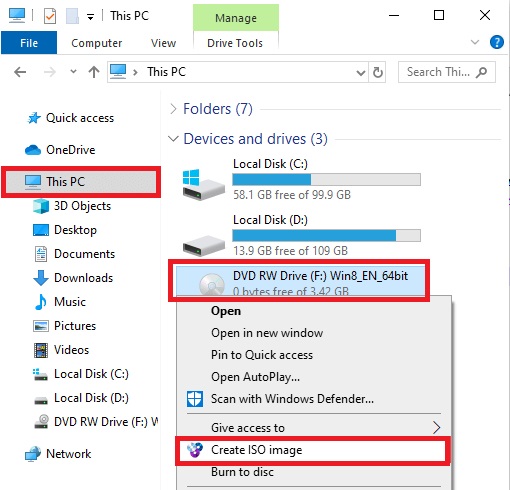Select the DVD RW Drive (F:) disc icon
This screenshot has height=490, width=510.
[212, 285]
